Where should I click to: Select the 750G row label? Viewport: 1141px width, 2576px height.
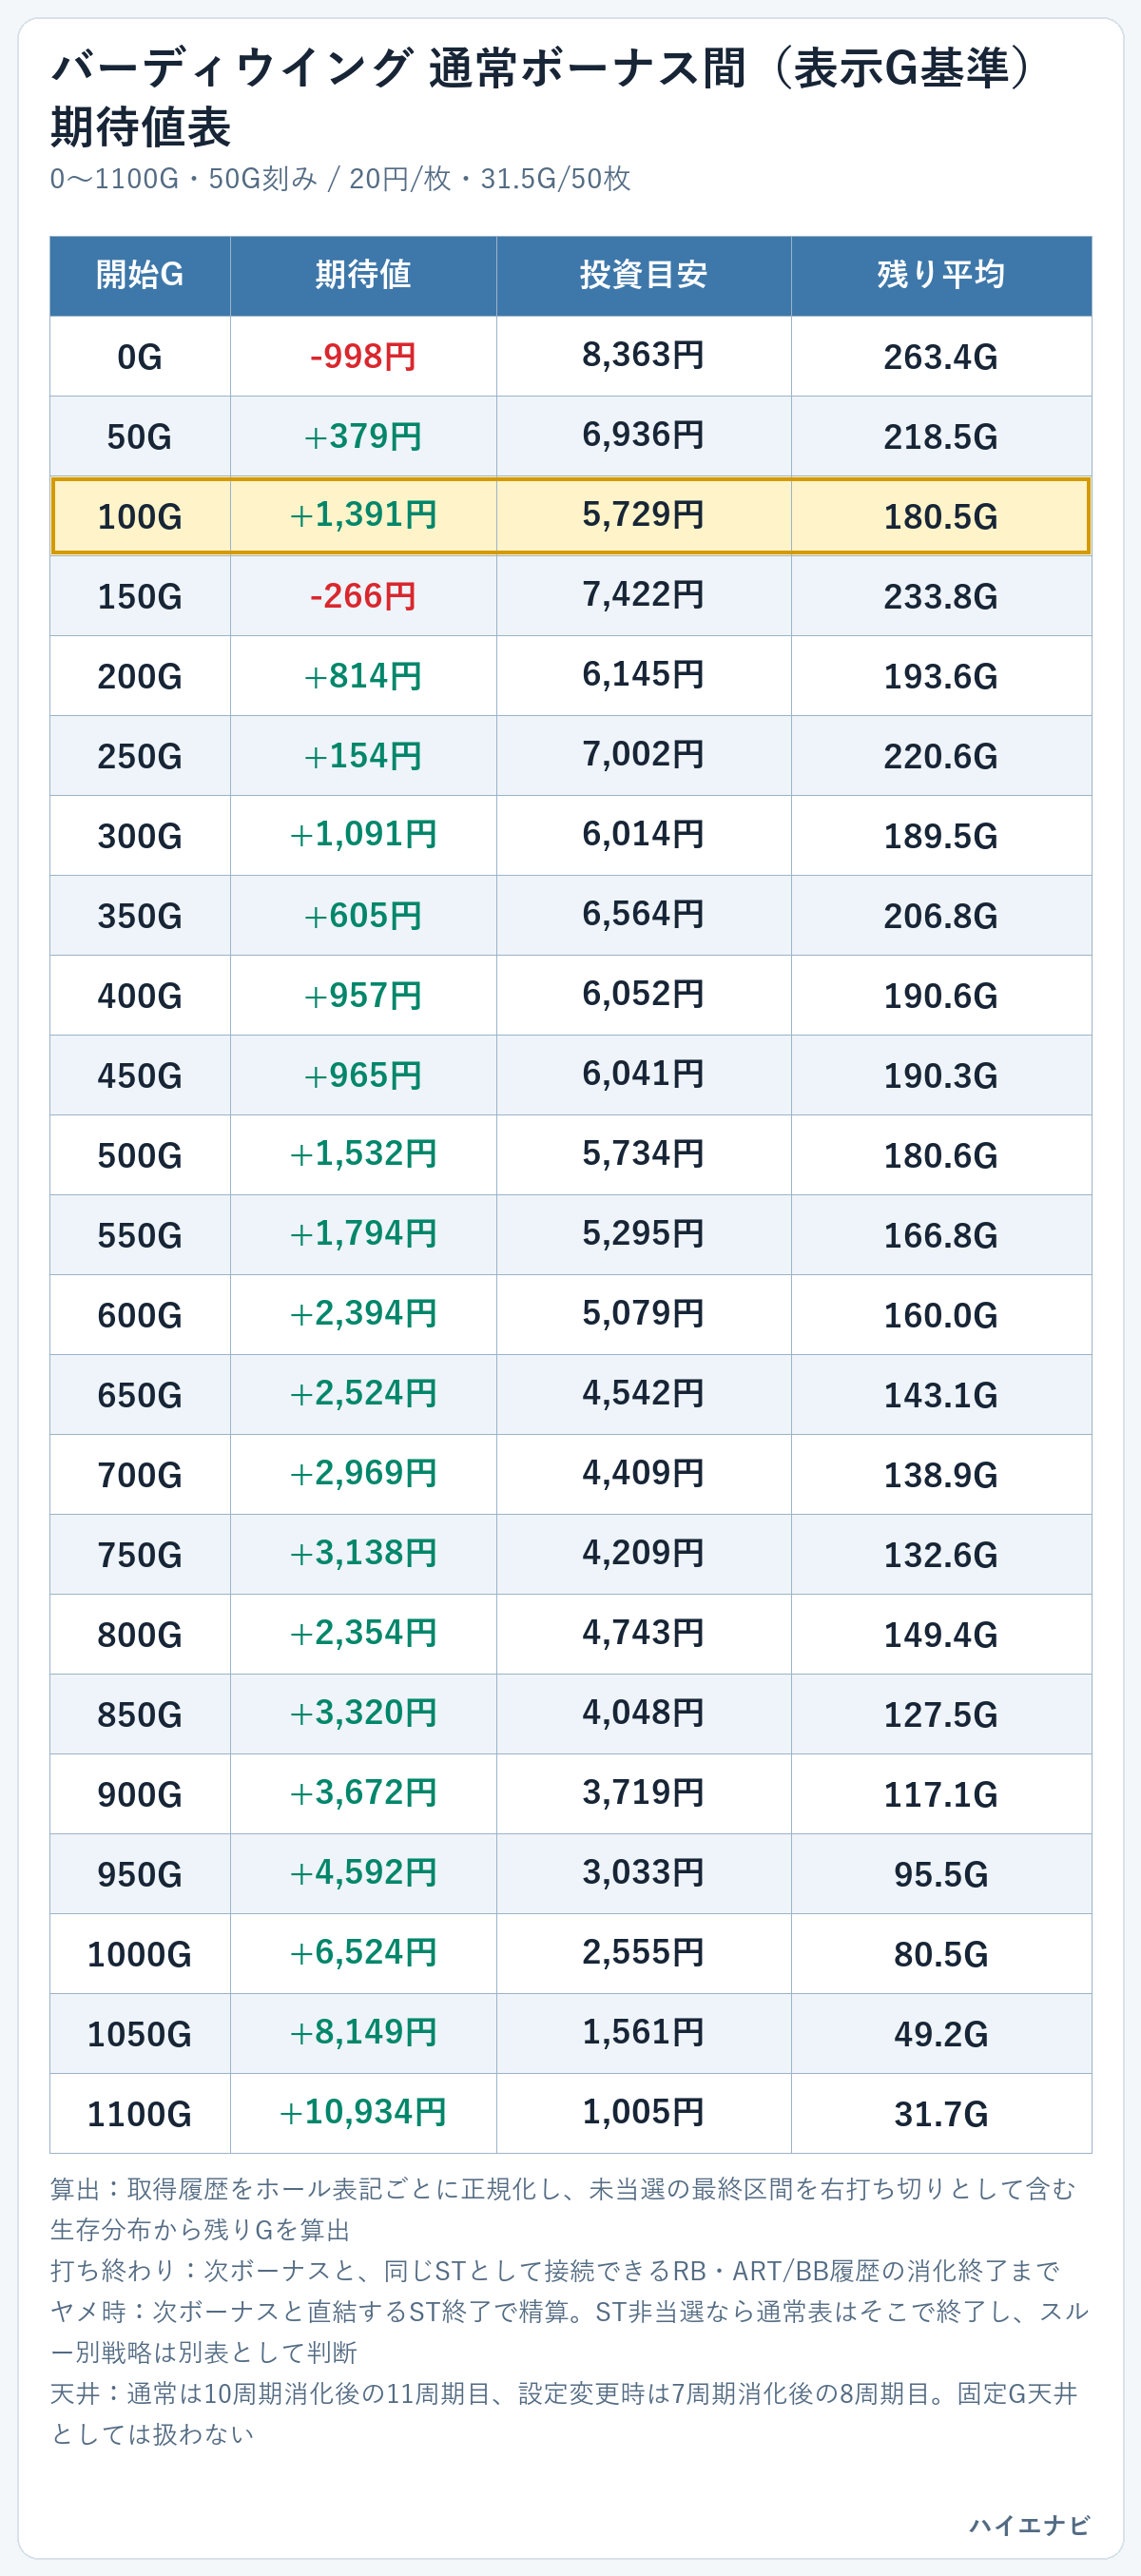(140, 1555)
